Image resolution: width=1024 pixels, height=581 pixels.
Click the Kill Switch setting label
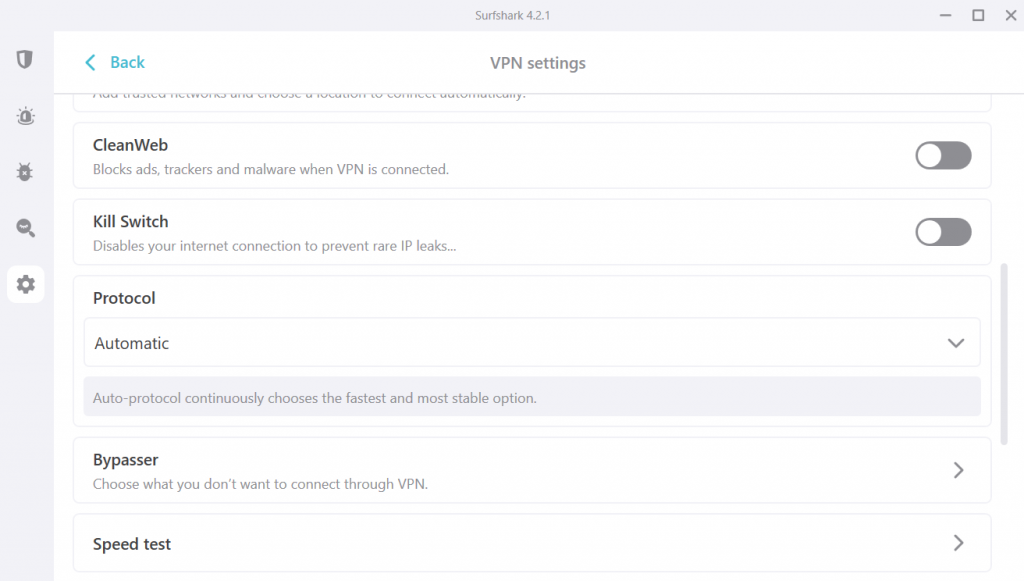[130, 221]
